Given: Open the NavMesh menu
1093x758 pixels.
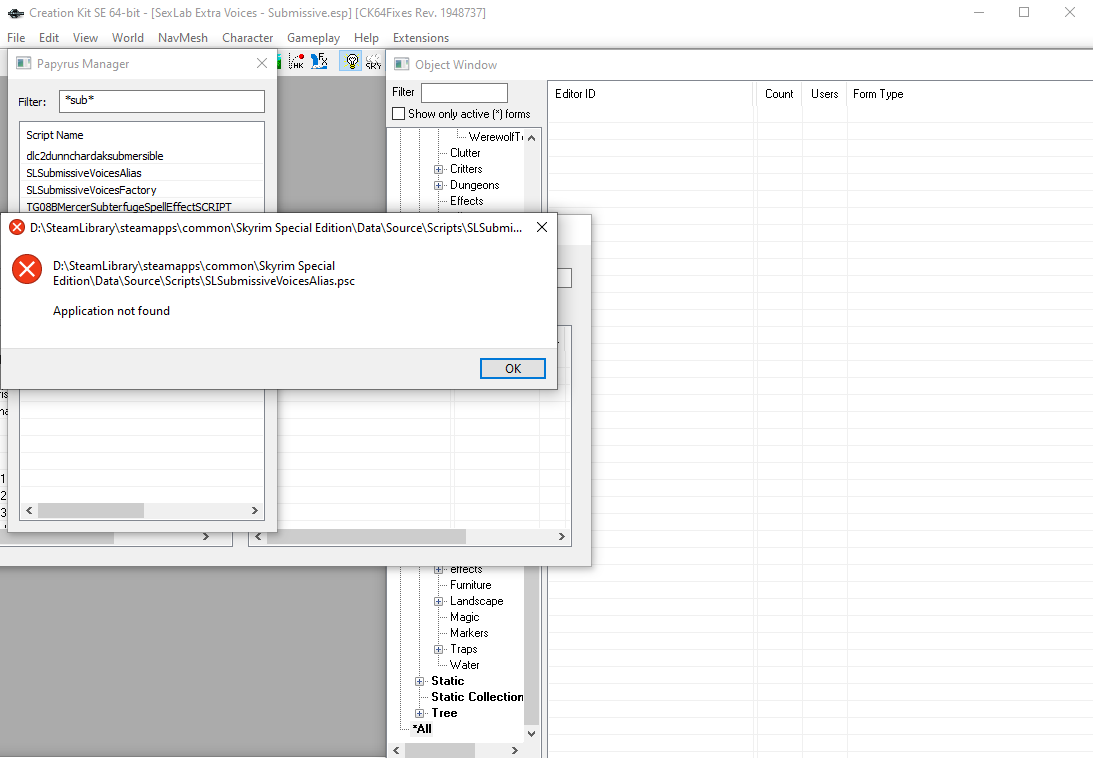Looking at the screenshot, I should (x=183, y=38).
